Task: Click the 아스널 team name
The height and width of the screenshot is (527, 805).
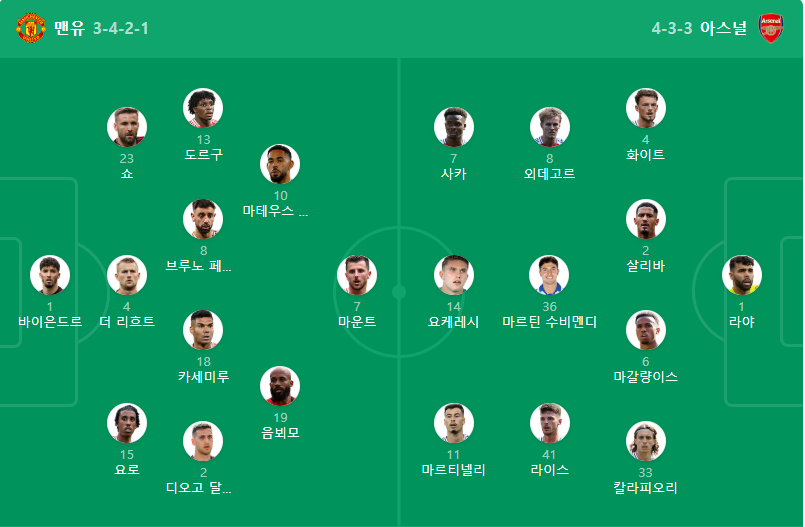Action: [723, 28]
